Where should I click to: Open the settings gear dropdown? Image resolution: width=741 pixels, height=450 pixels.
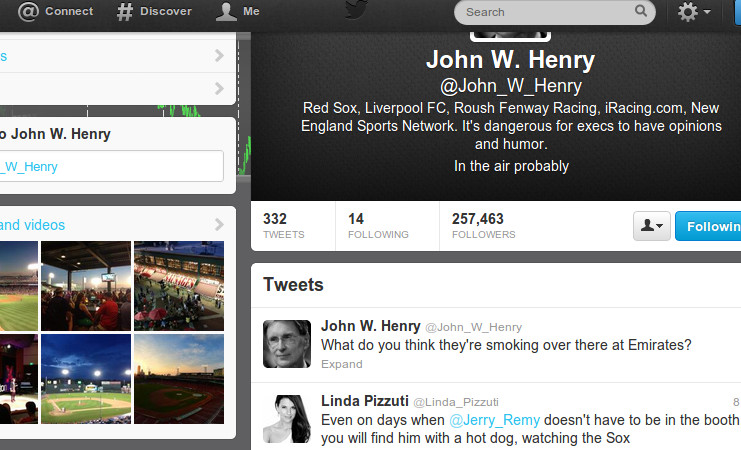click(x=694, y=12)
